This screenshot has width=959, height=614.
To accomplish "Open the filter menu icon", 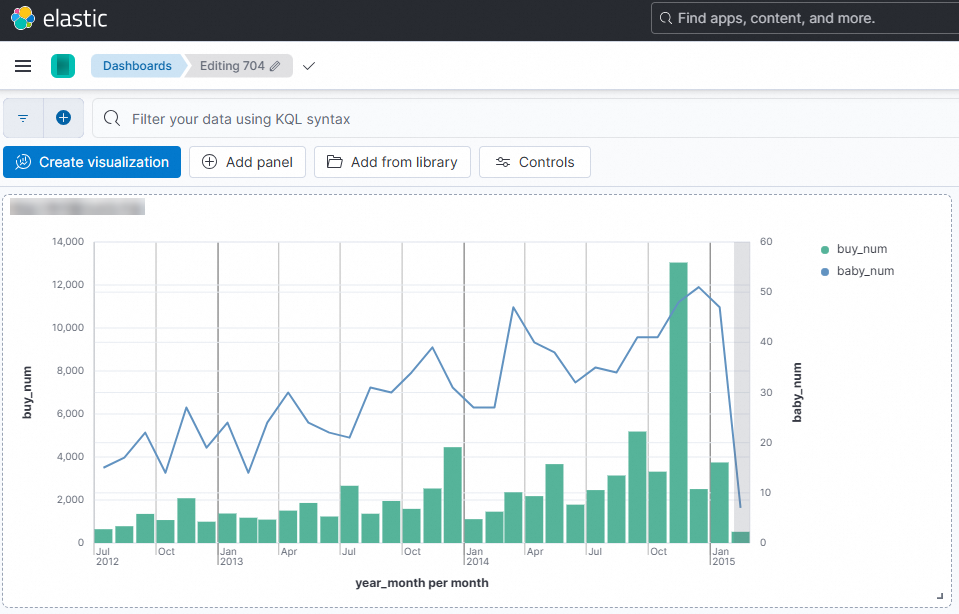I will [x=23, y=118].
